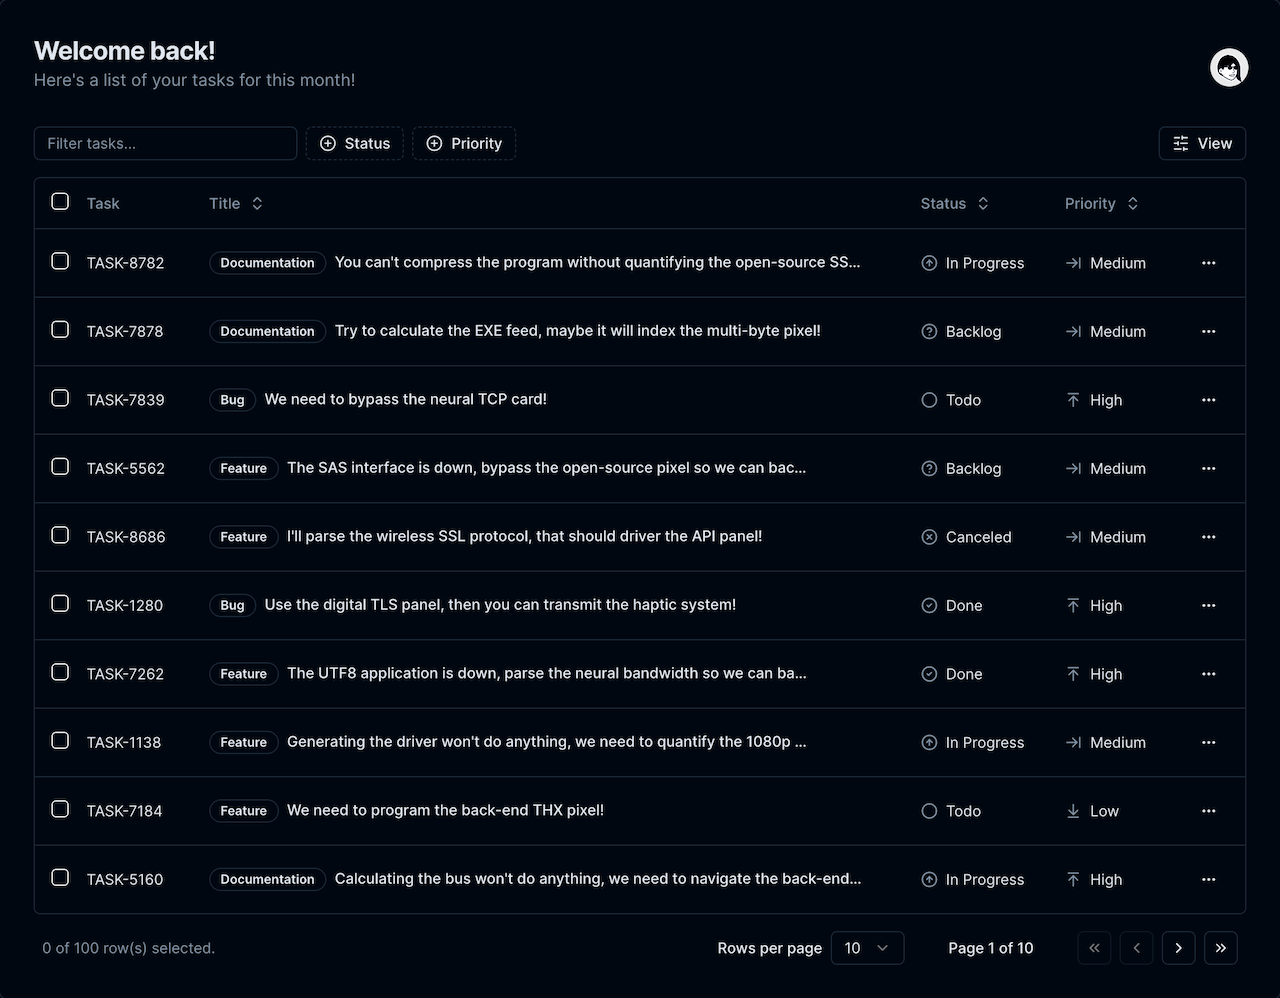
Task: Jump to the last page of tasks
Action: 1220,948
